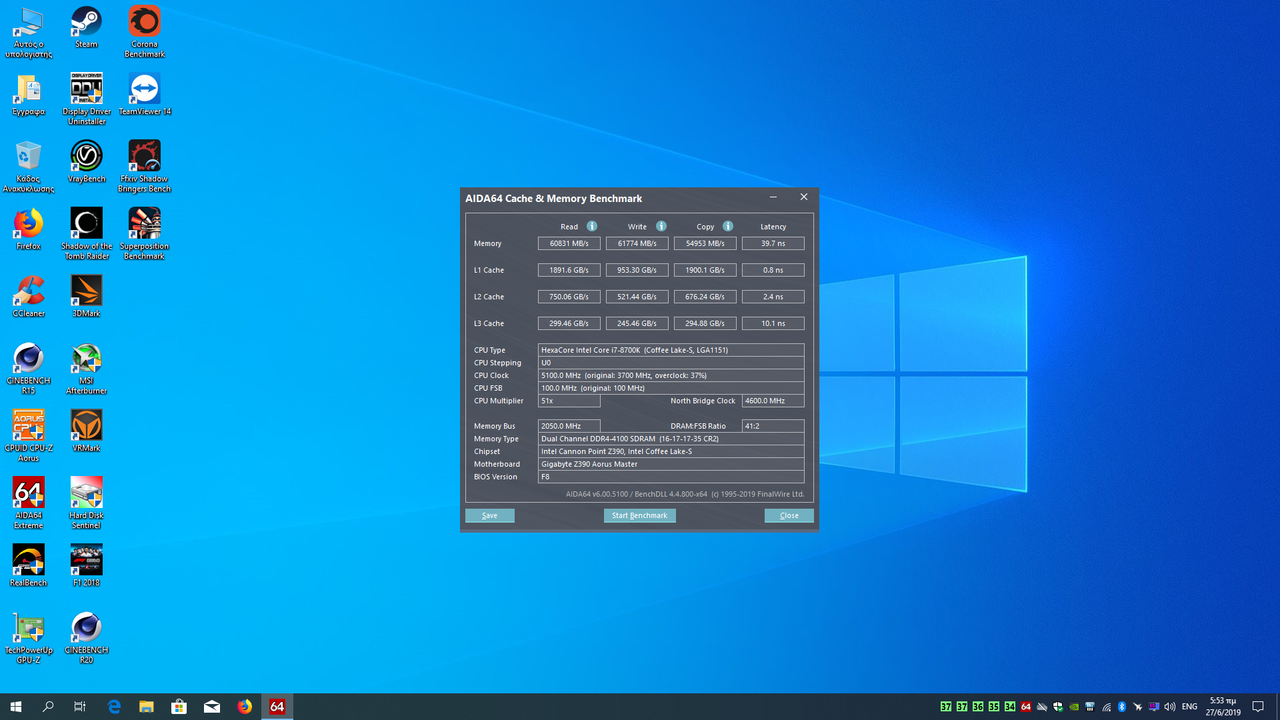Select the Hard Disk Sentinel icon
This screenshot has height=720, width=1280.
[86, 503]
